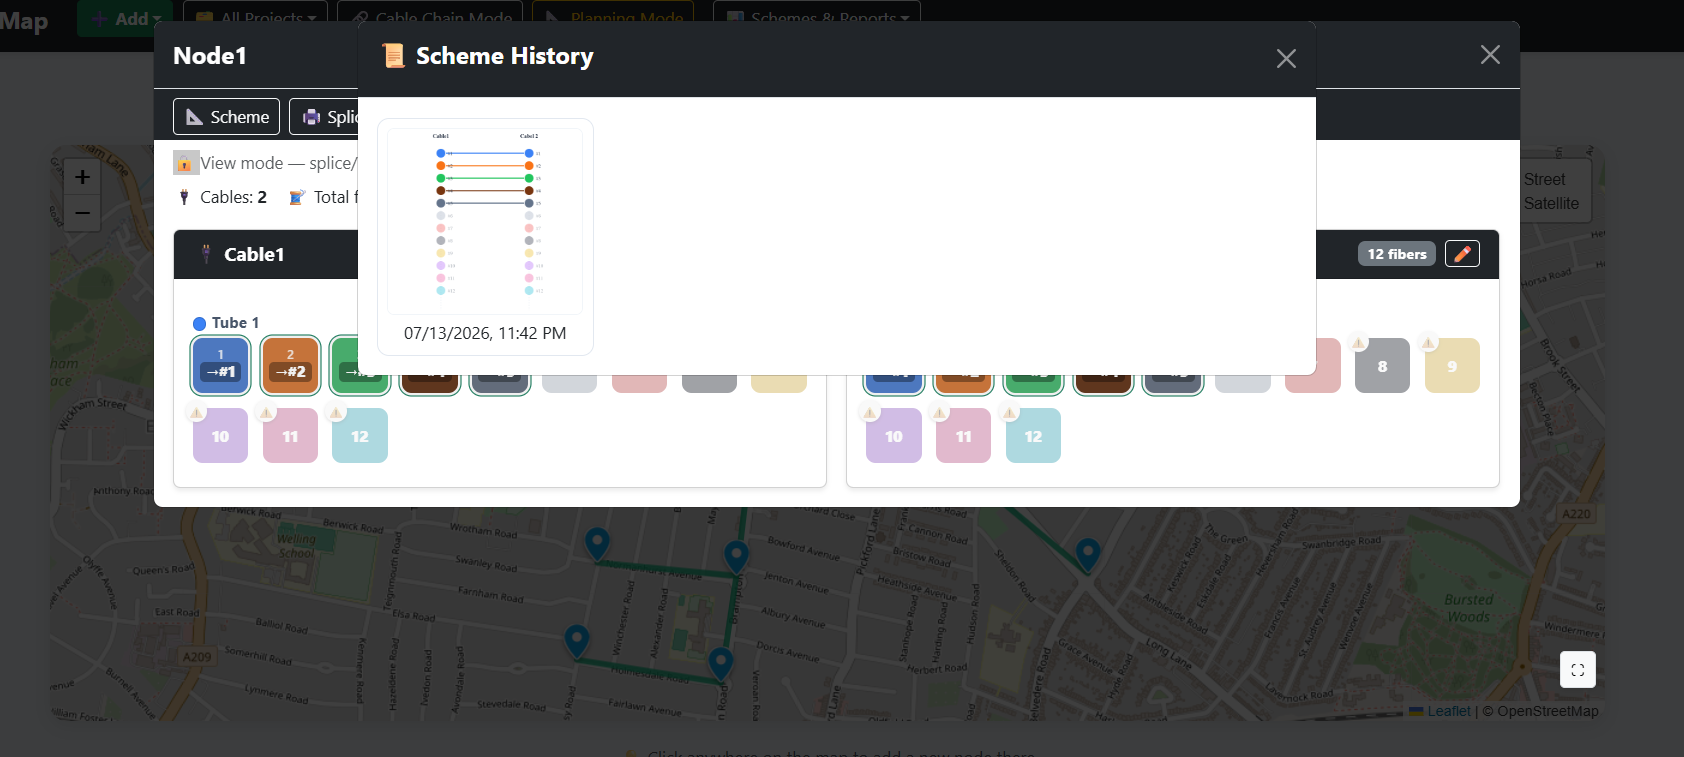Close the Scheme History dialog
This screenshot has width=1684, height=757.
point(1286,59)
